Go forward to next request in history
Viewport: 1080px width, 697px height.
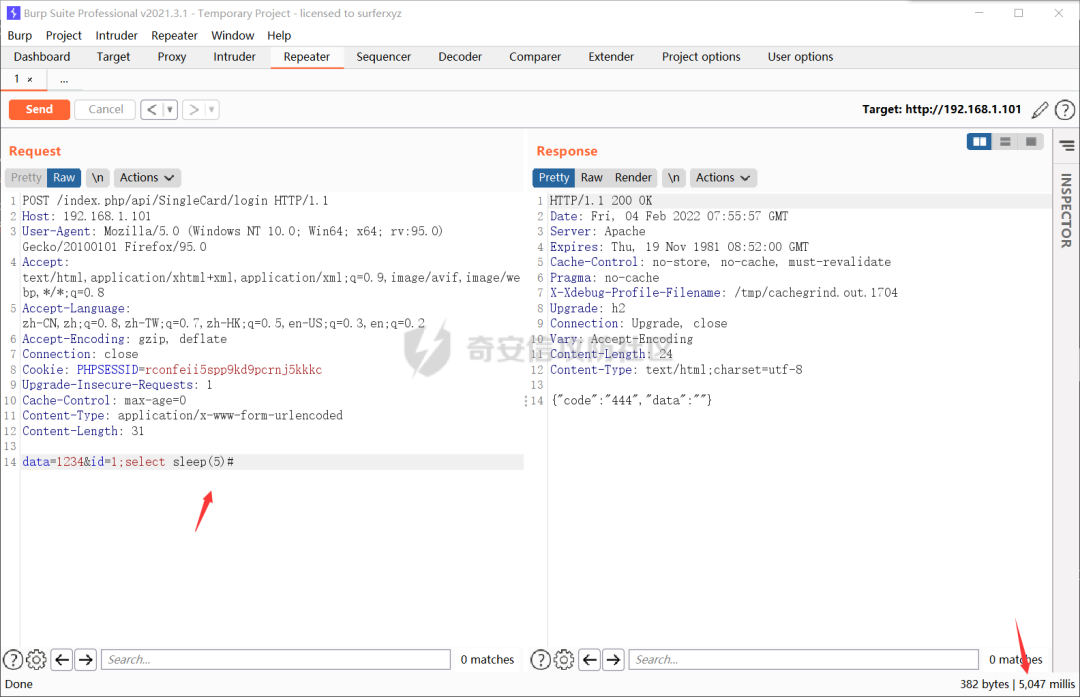(194, 110)
